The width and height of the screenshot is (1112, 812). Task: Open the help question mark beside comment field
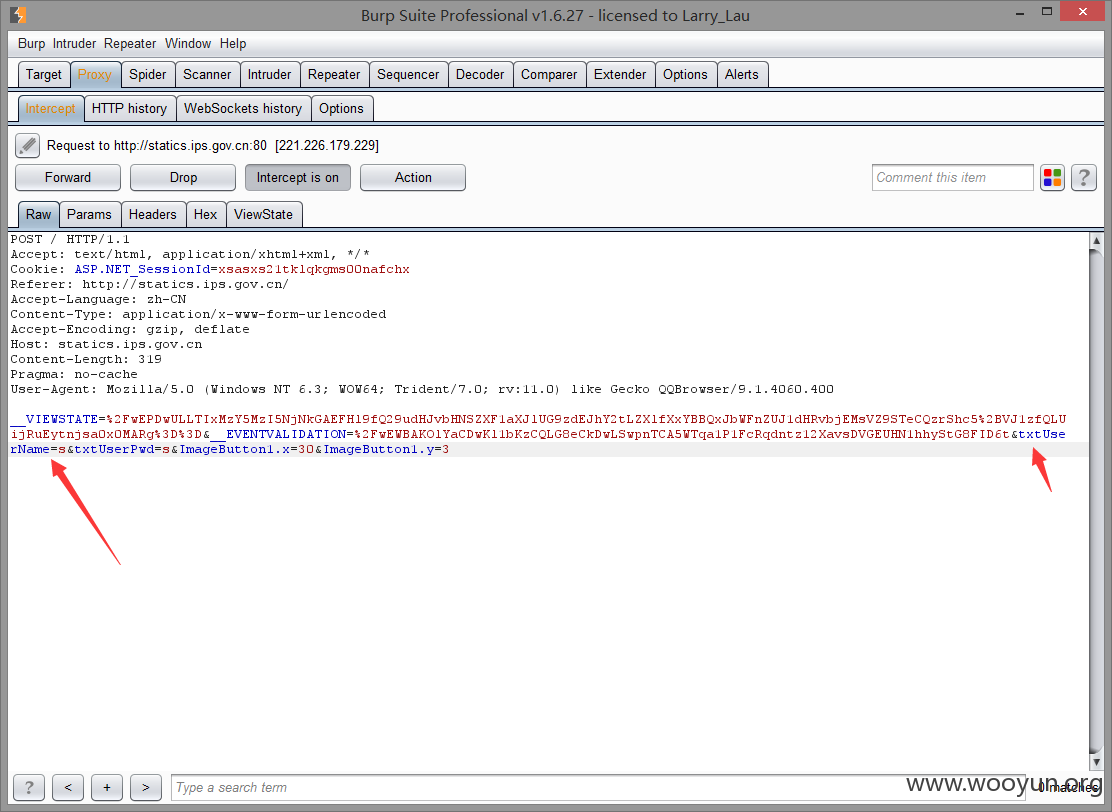pyautogui.click(x=1084, y=177)
